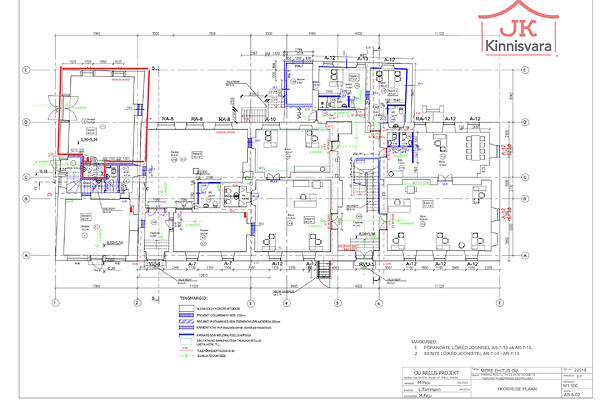The width and height of the screenshot is (600, 400).
Task: Click the large bottom-left room
Action: (x=89, y=235)
